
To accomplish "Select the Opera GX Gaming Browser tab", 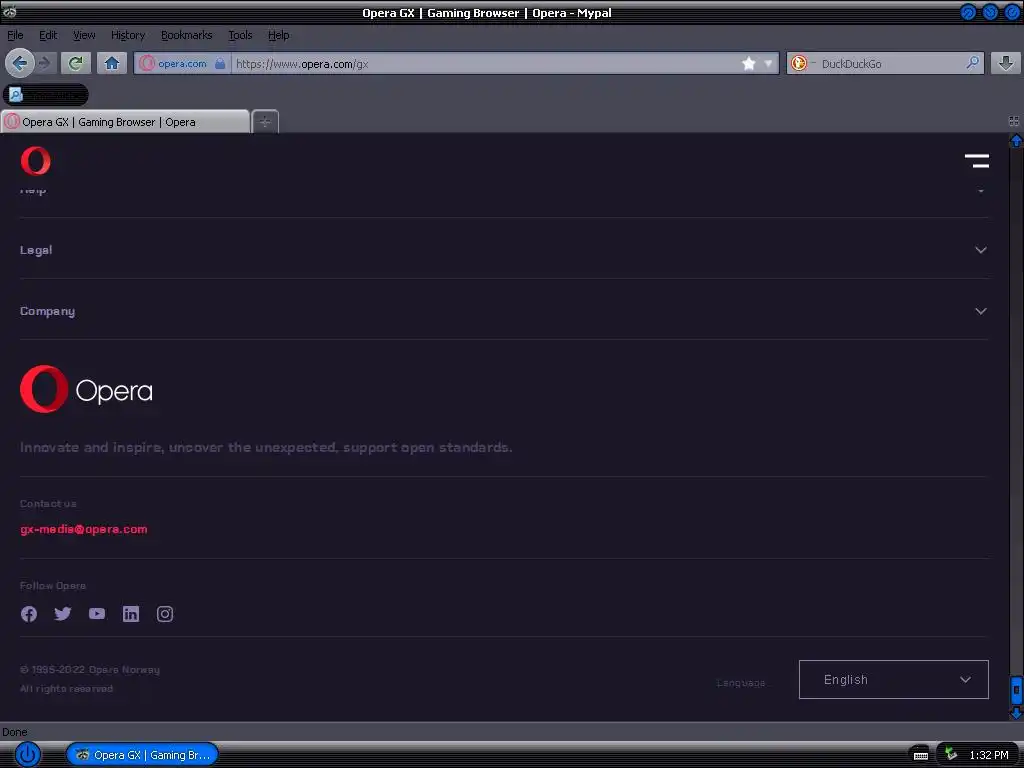I will tap(125, 121).
